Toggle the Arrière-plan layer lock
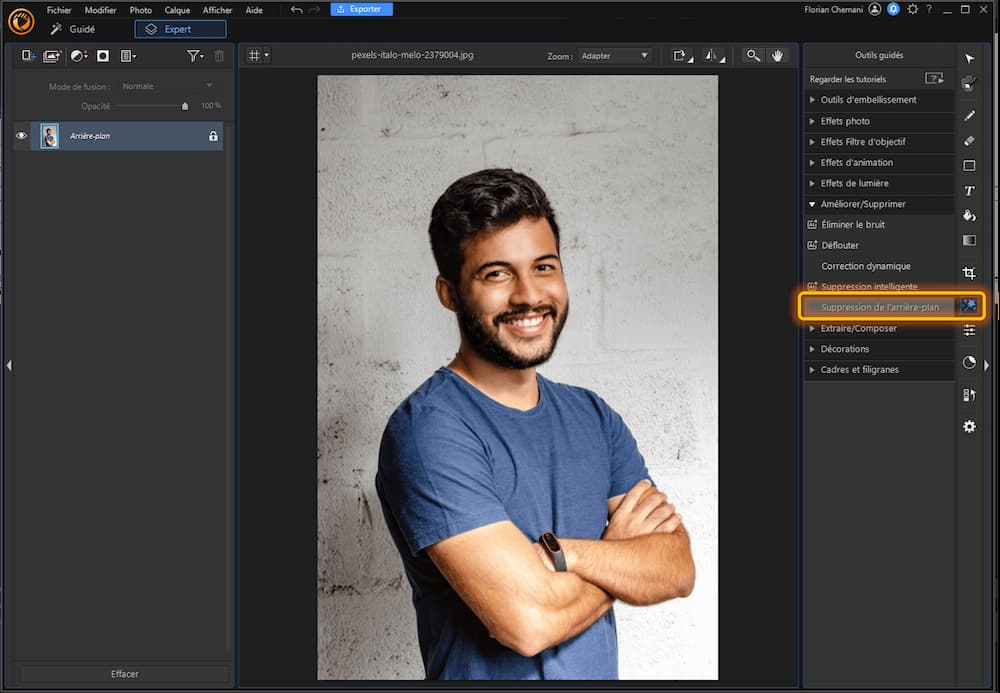Screen dimensions: 1000x693 213,136
